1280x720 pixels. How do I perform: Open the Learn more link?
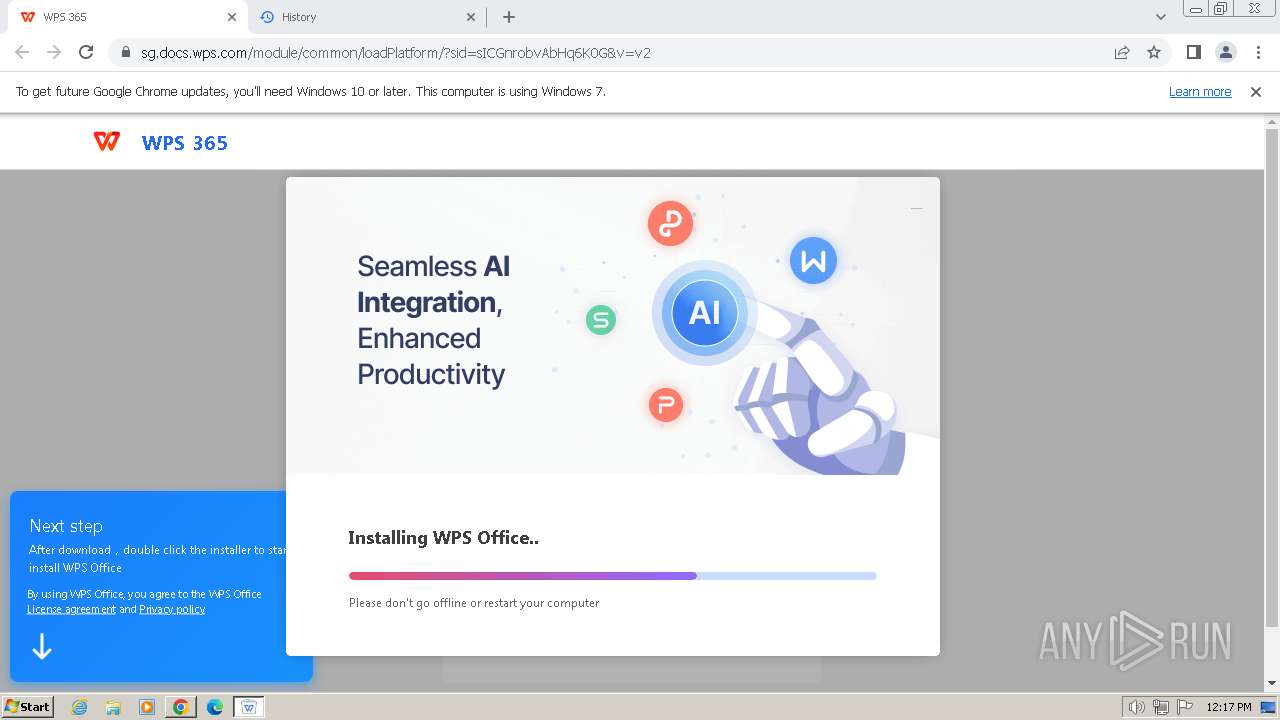click(1200, 92)
